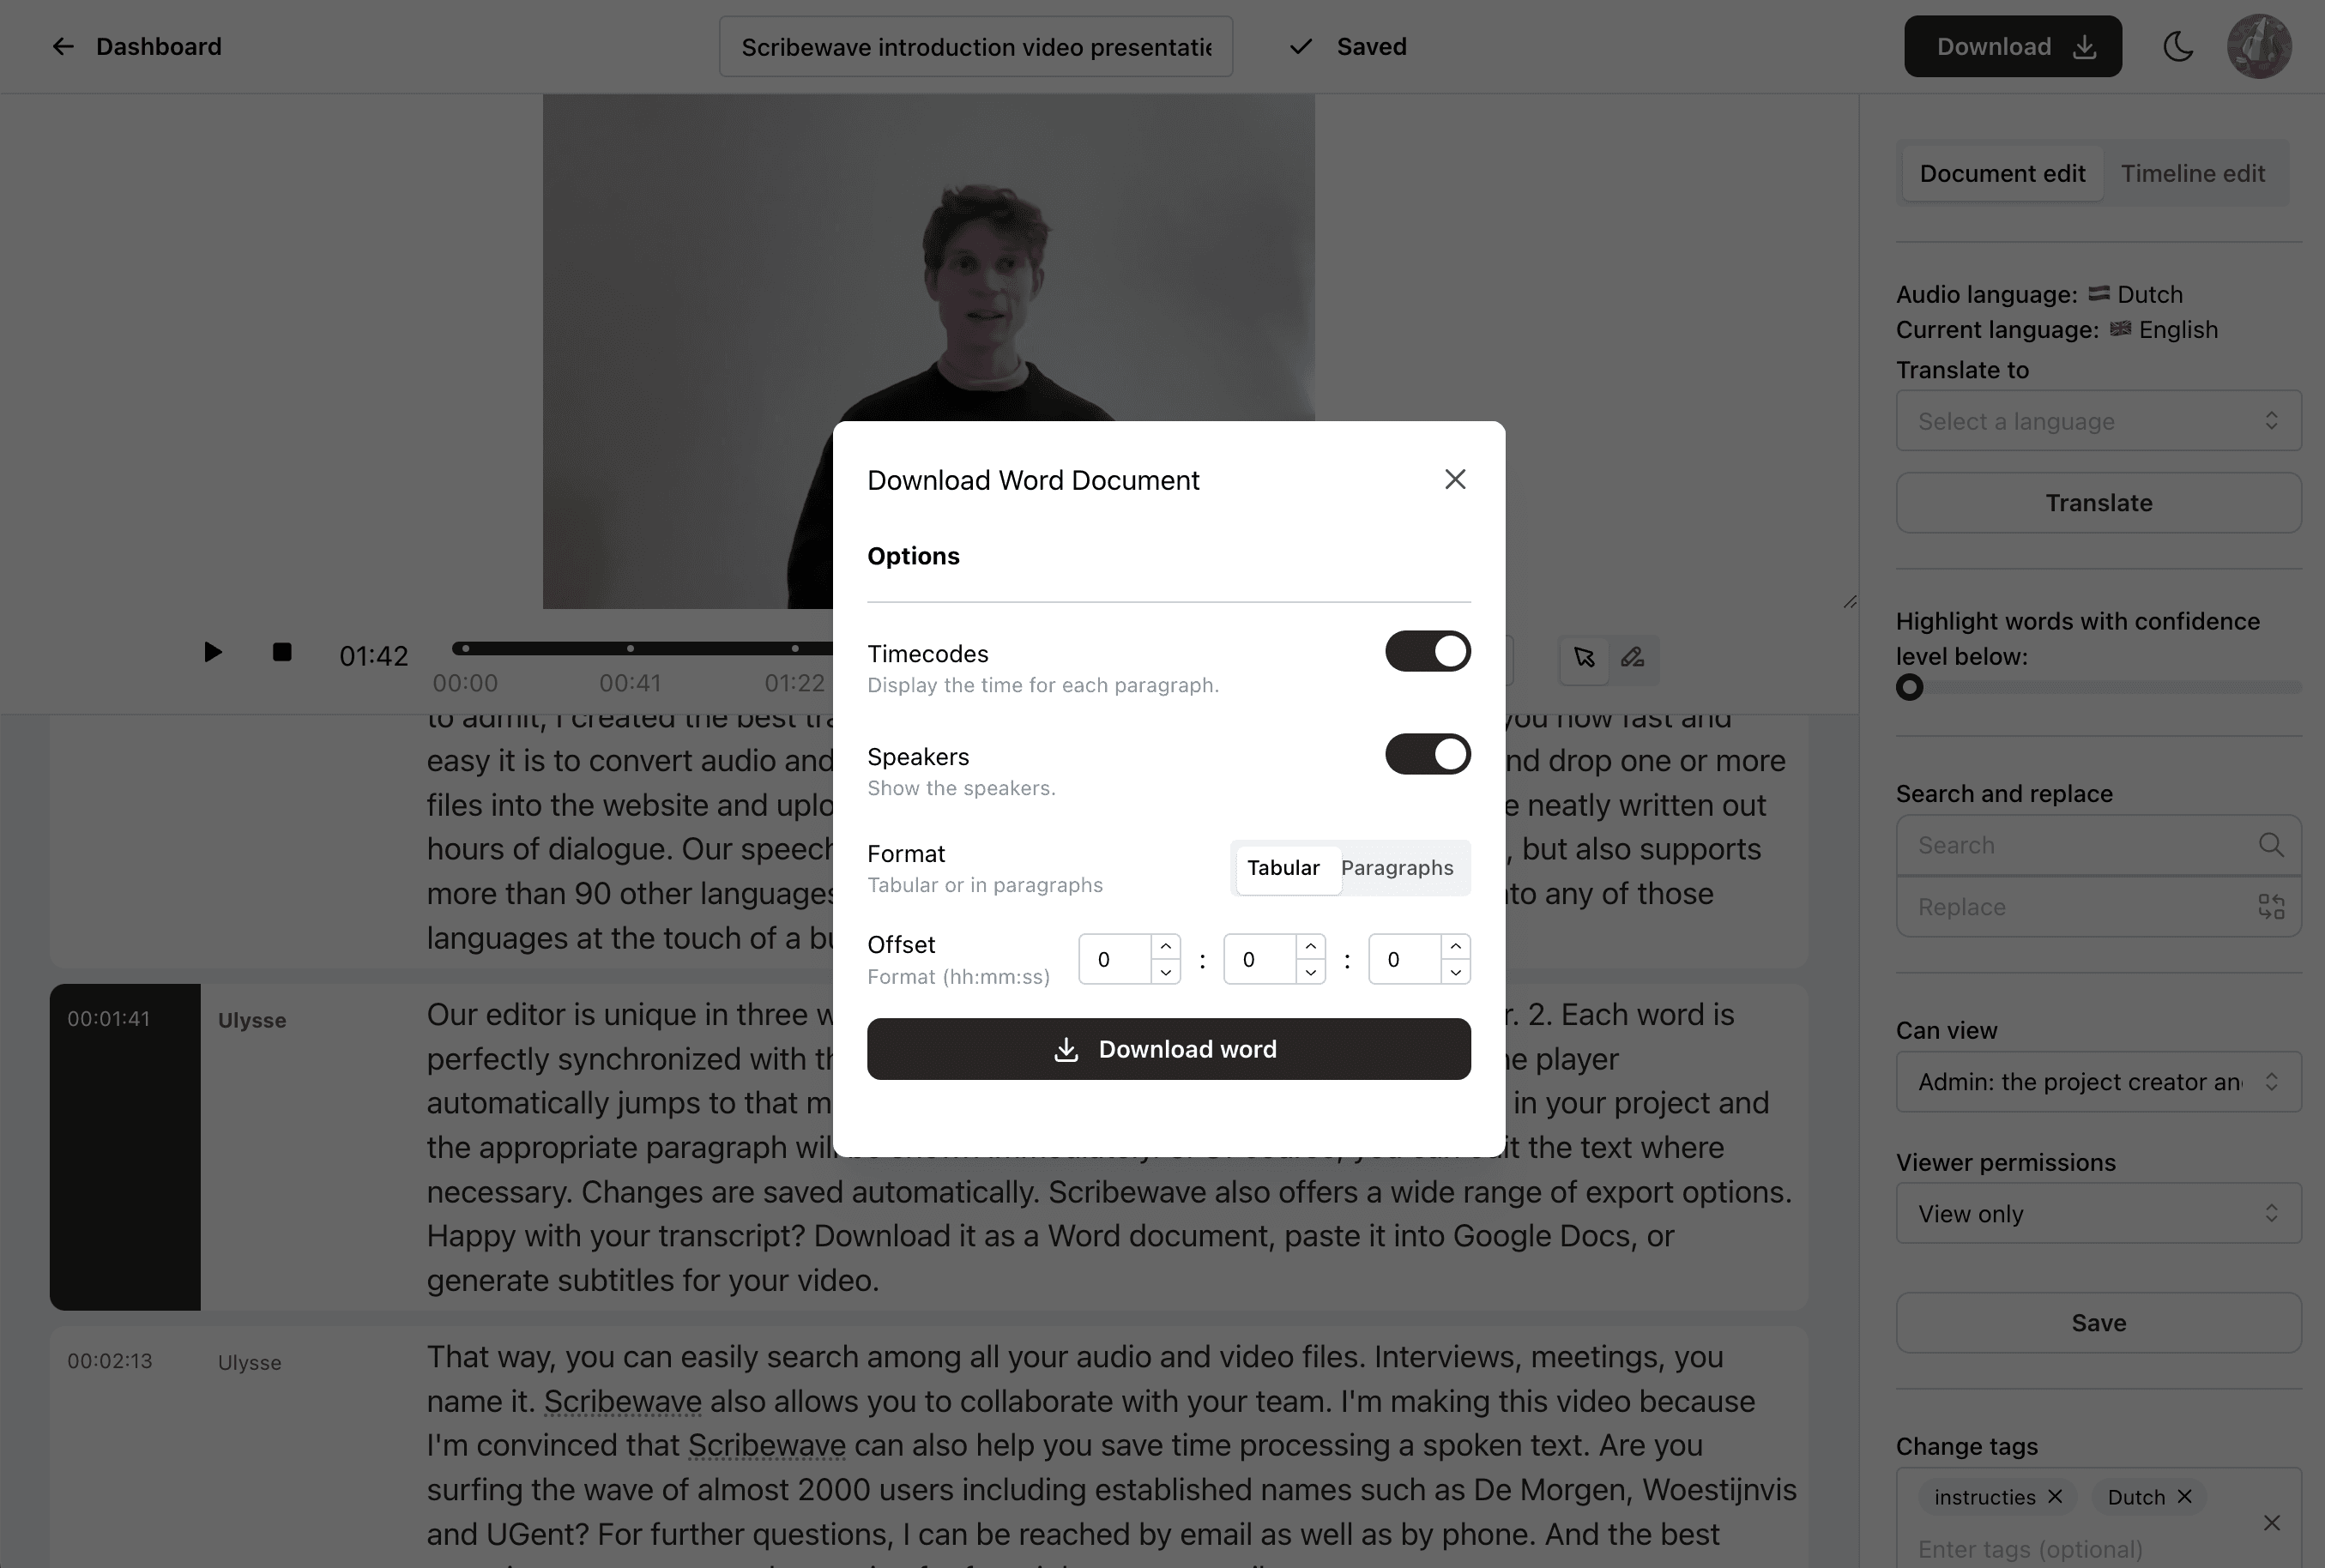Click the replace icon in Replace field
Screen dimensions: 2325x1568
(x=2273, y=907)
